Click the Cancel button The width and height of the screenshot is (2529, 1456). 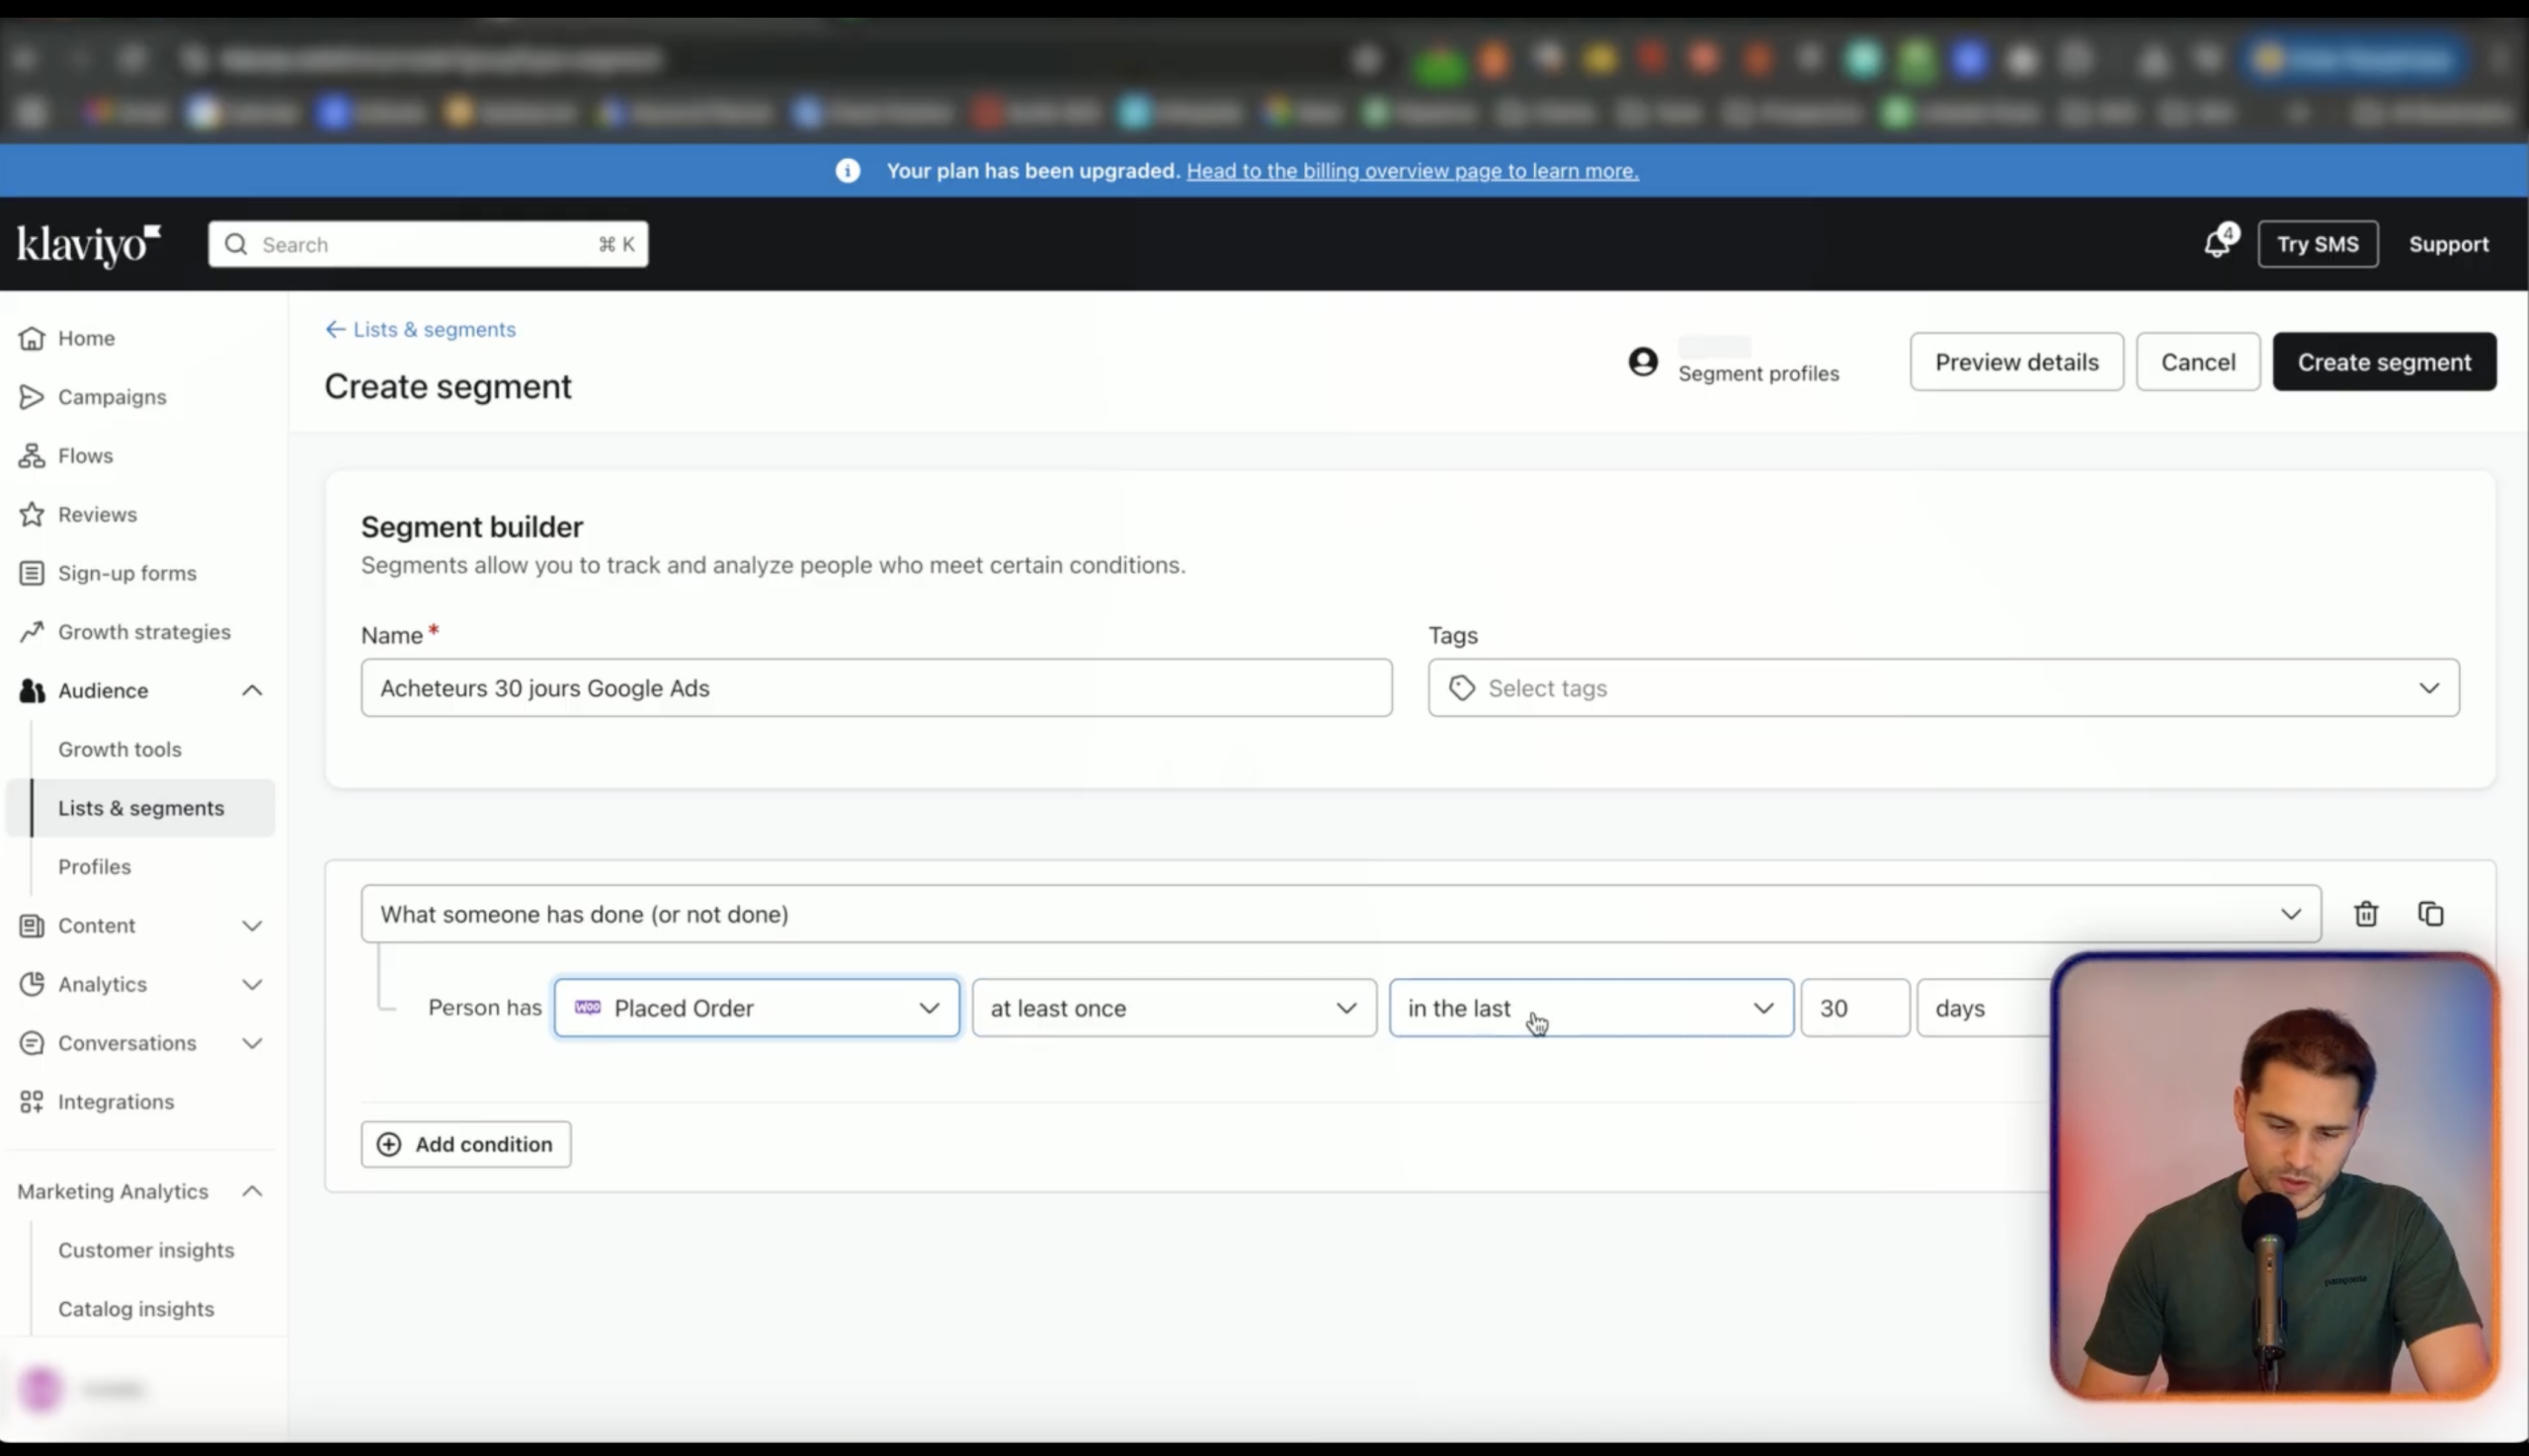click(x=2198, y=362)
